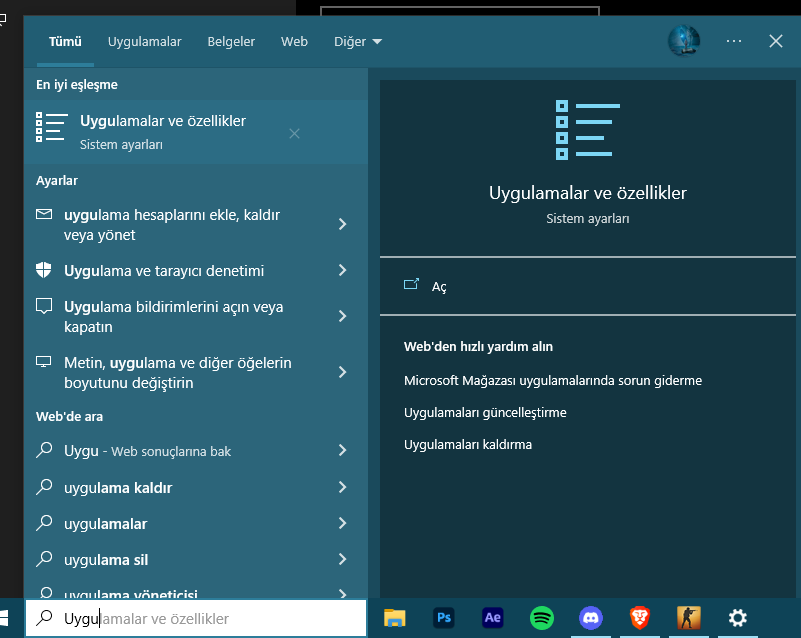Click the magnifier icon in search box

(44, 618)
